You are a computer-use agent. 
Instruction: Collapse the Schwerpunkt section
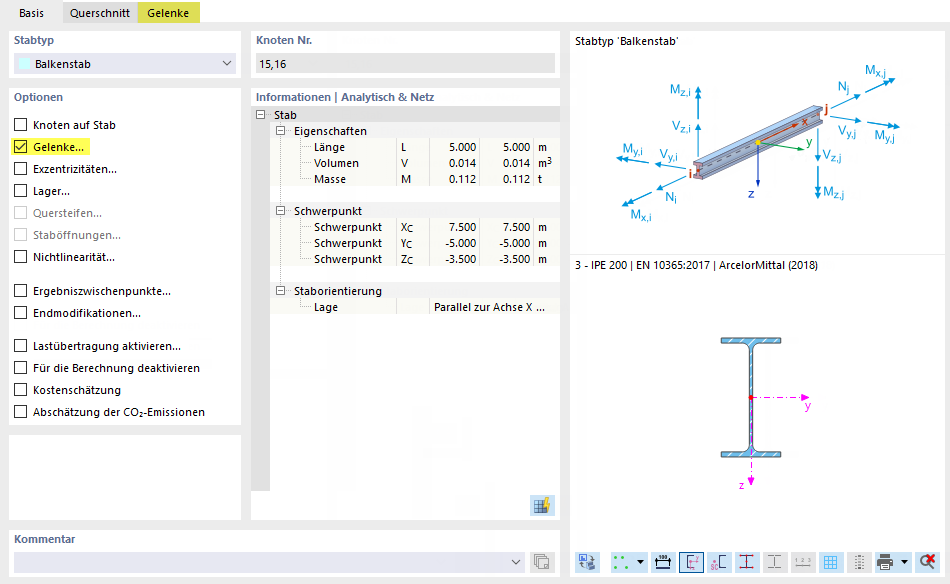coord(281,211)
